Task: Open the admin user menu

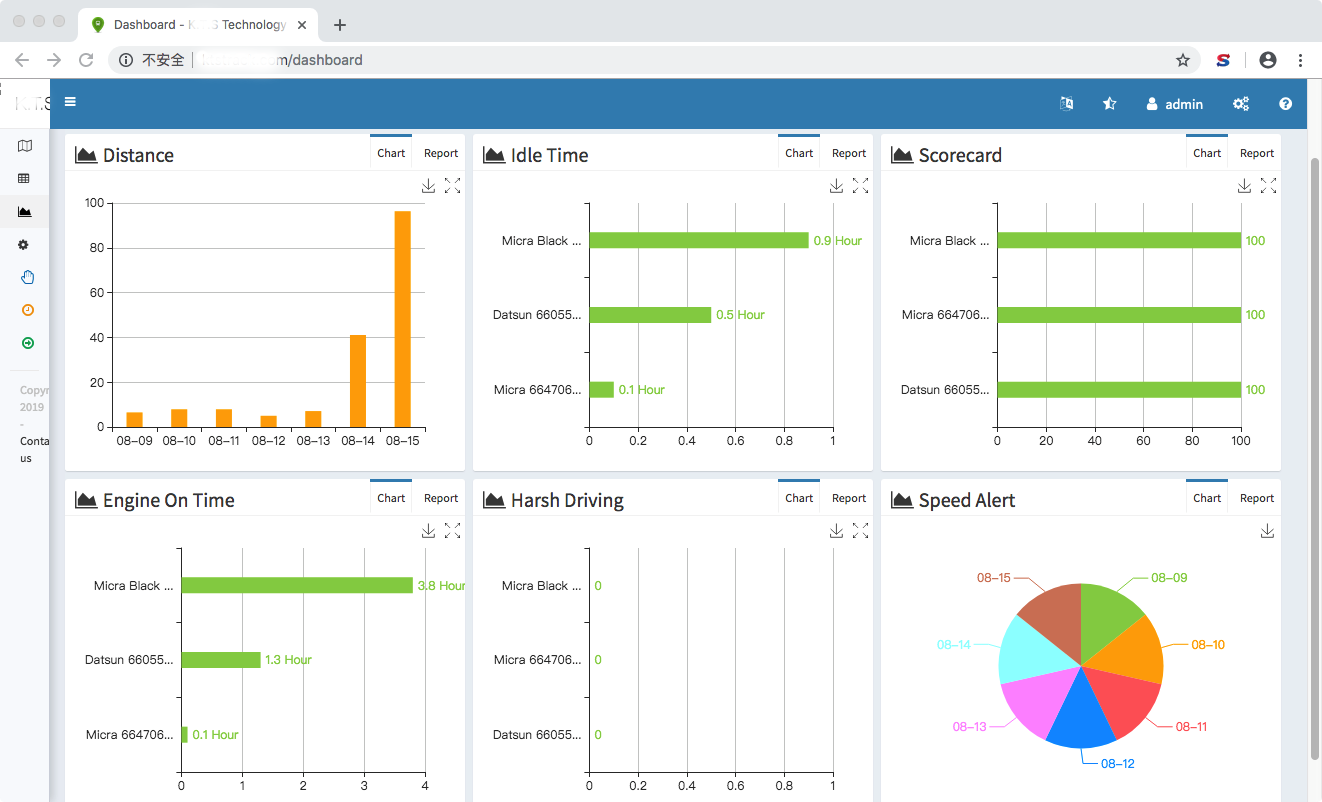Action: tap(1175, 104)
